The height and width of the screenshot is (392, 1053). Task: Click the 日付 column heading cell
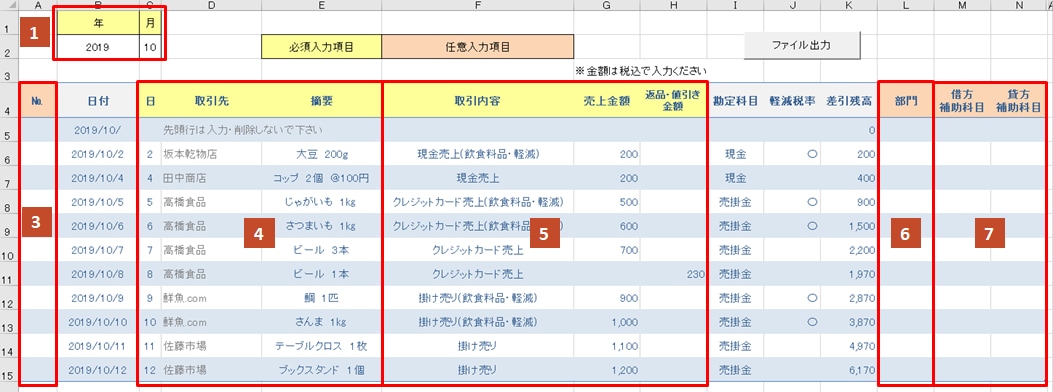coord(98,101)
